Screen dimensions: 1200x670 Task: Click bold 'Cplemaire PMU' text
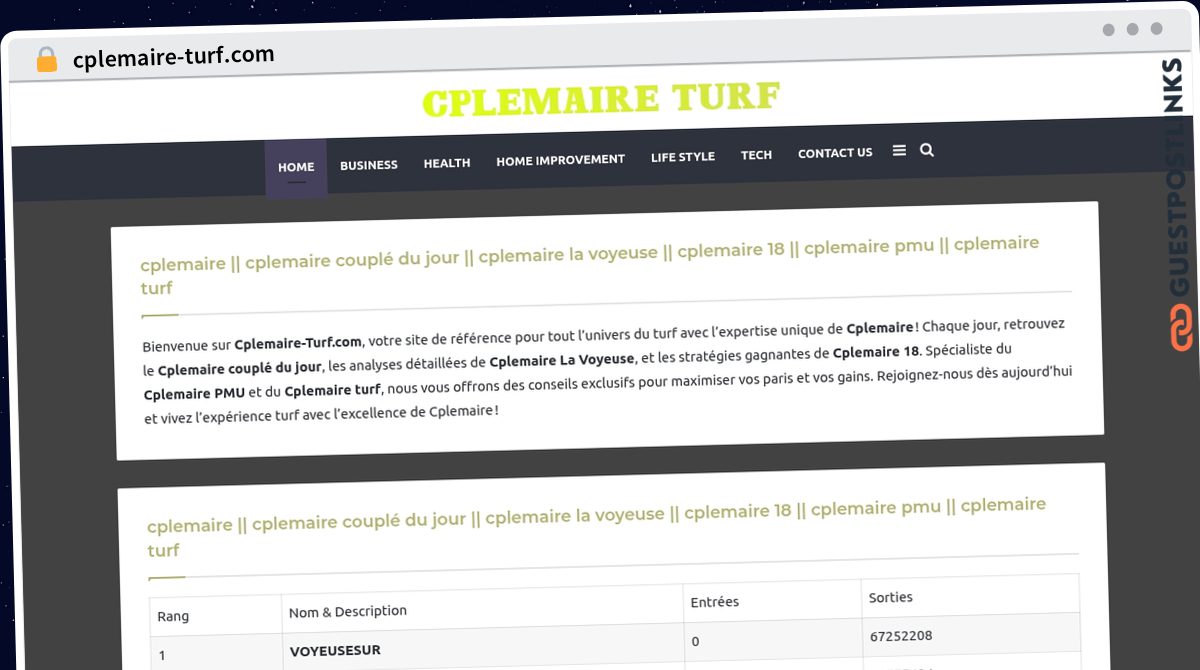tap(194, 394)
